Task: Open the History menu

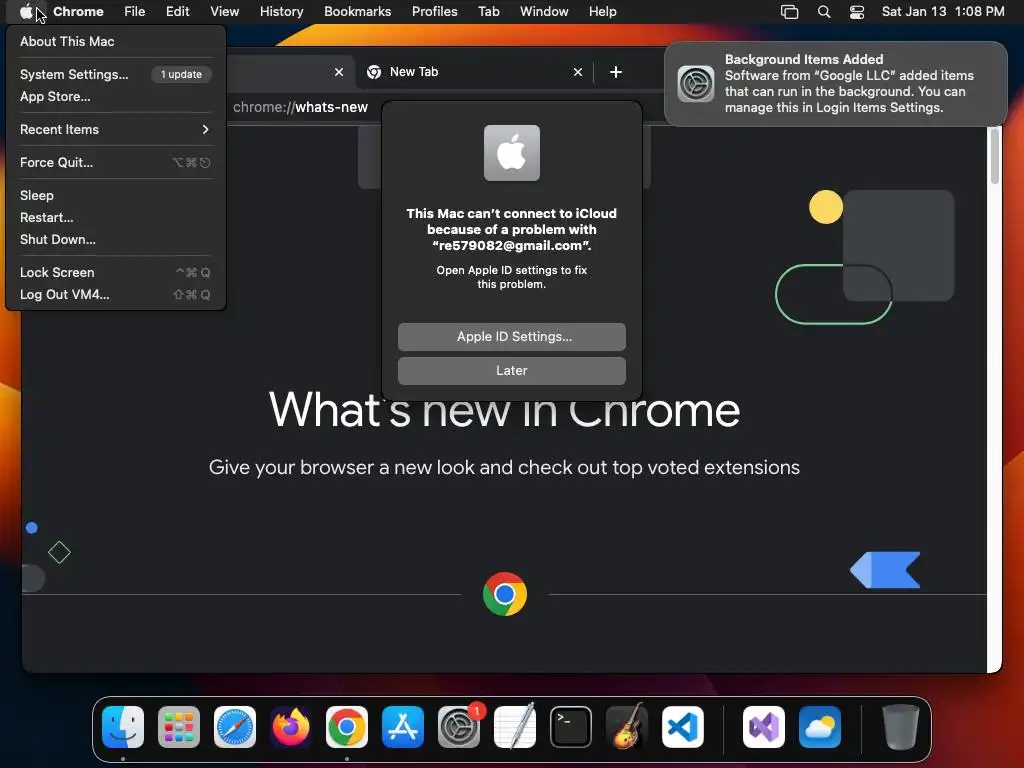Action: coord(281,12)
